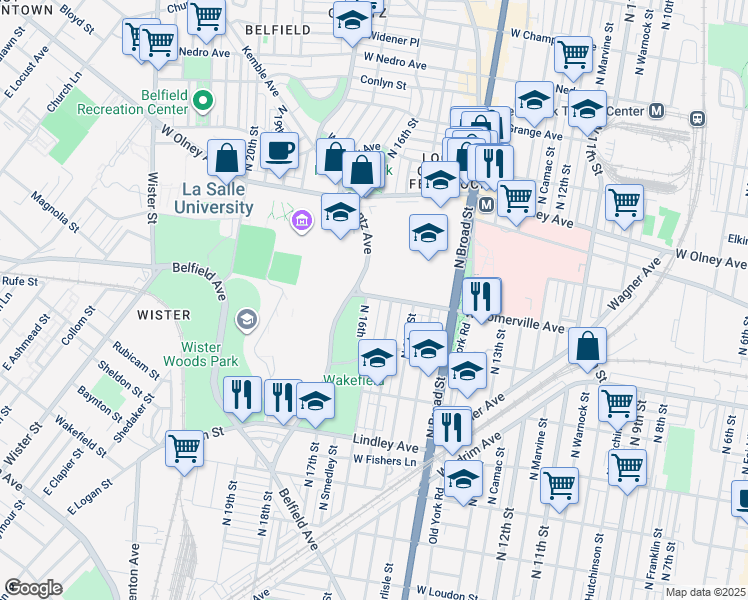Open the coffee cup marker near N 19th St
The width and height of the screenshot is (748, 600).
(x=280, y=155)
